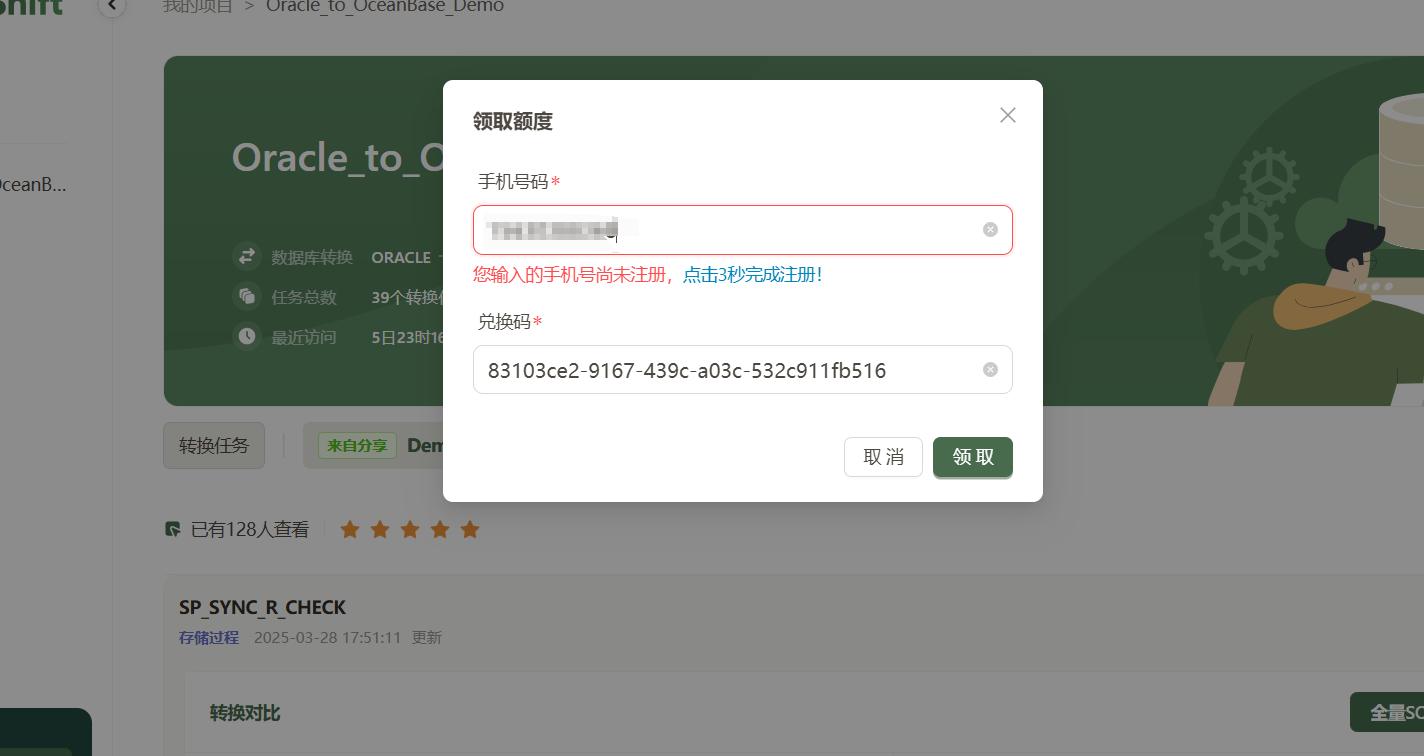Rate five stars by clicking the fifth star
The height and width of the screenshot is (756, 1424).
tap(470, 529)
